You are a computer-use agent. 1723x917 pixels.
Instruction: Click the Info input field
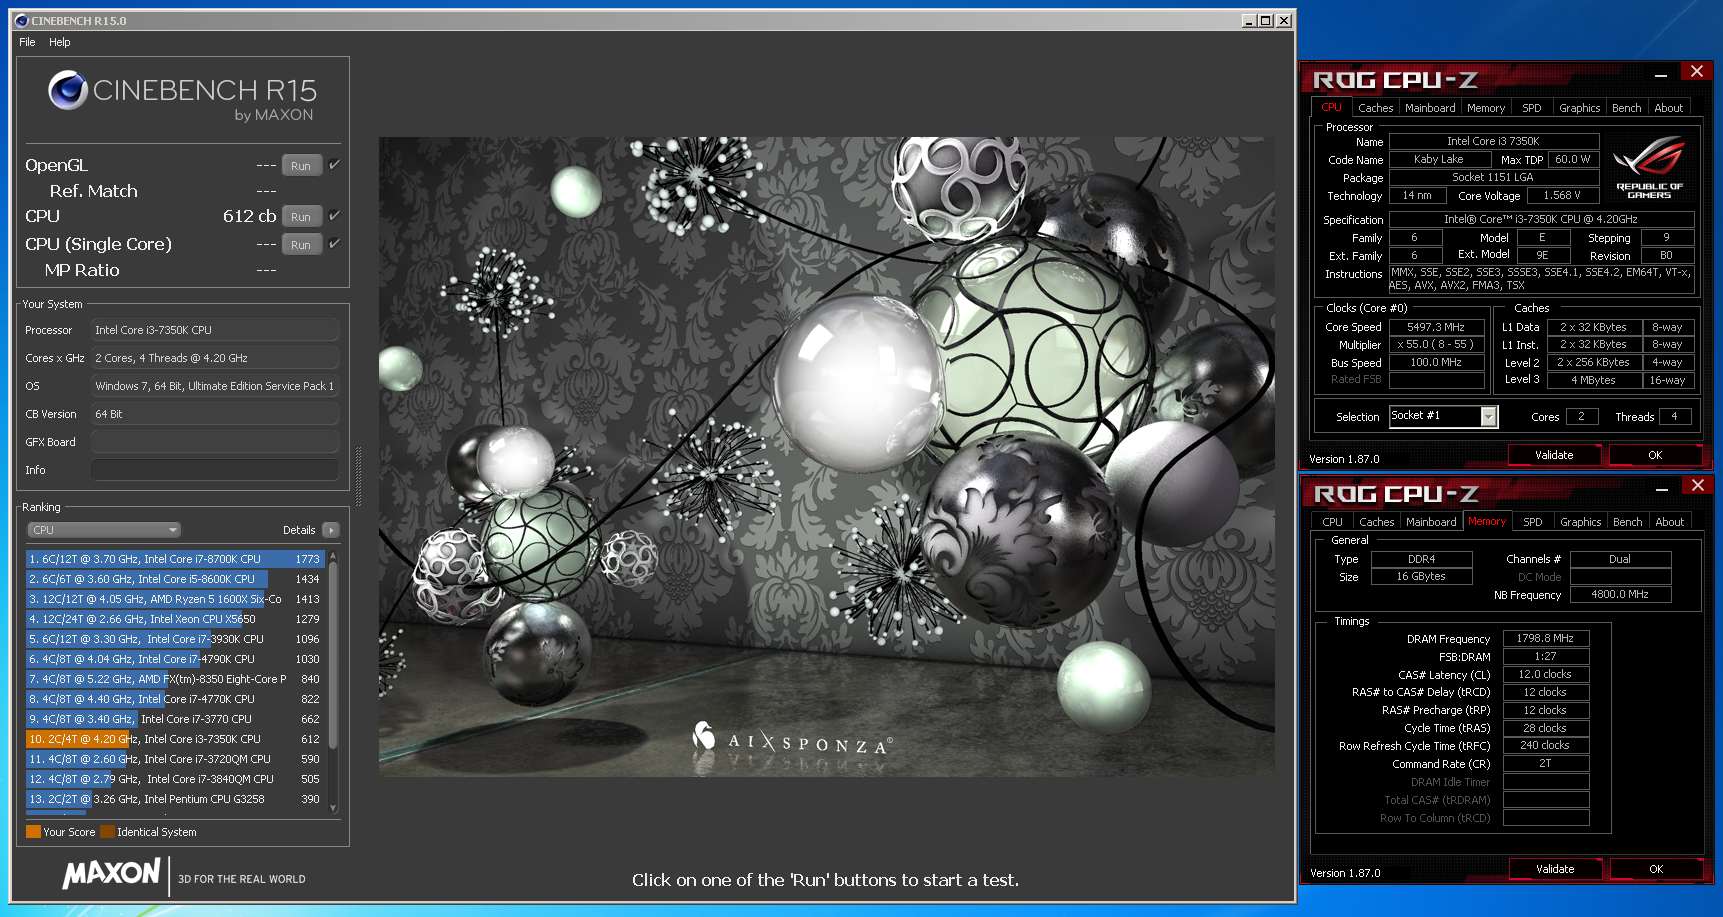(x=215, y=470)
